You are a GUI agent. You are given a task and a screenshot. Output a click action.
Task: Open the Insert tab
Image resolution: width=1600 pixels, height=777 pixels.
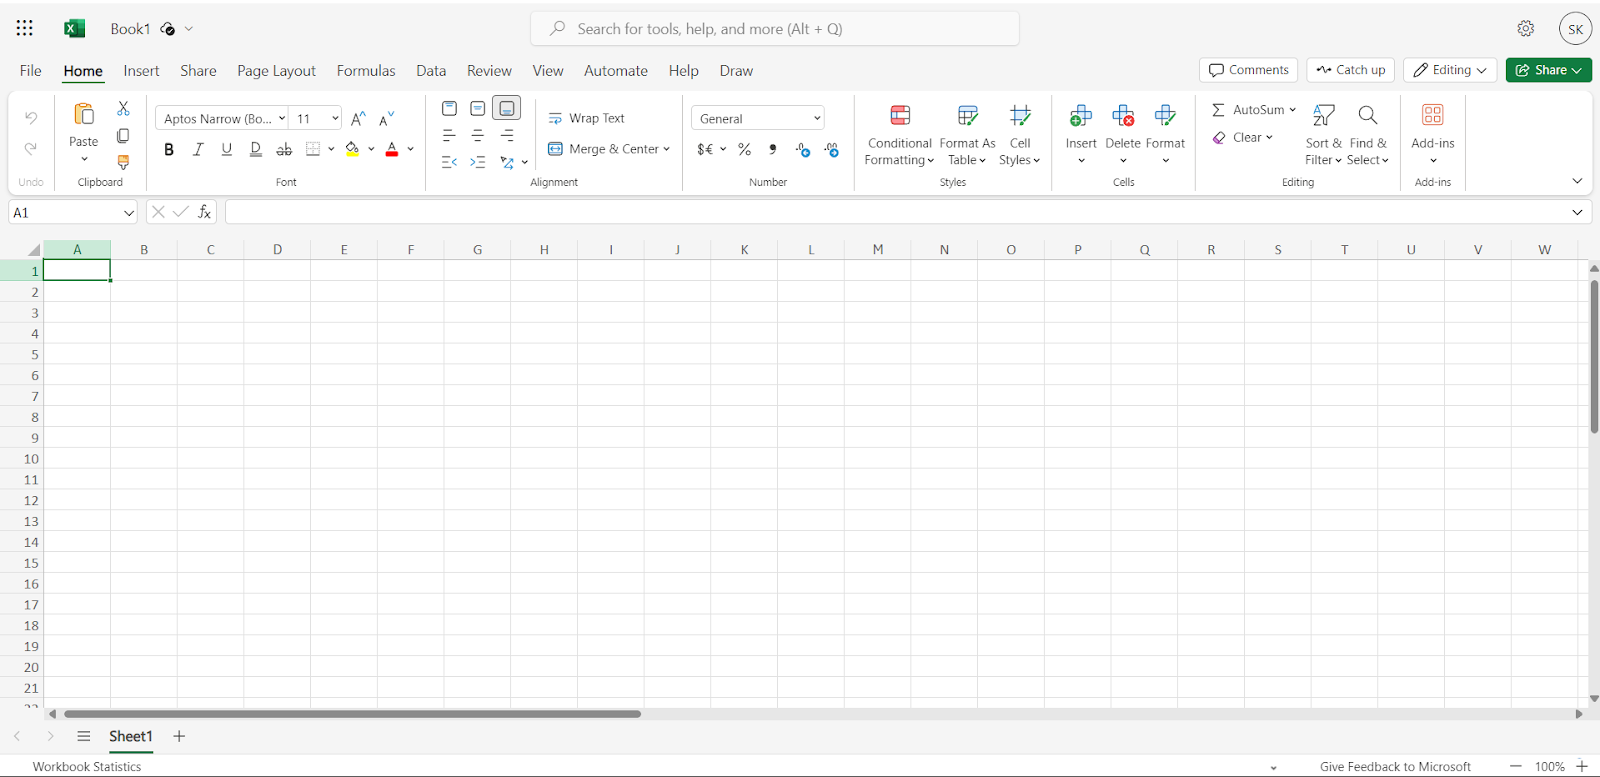tap(141, 71)
